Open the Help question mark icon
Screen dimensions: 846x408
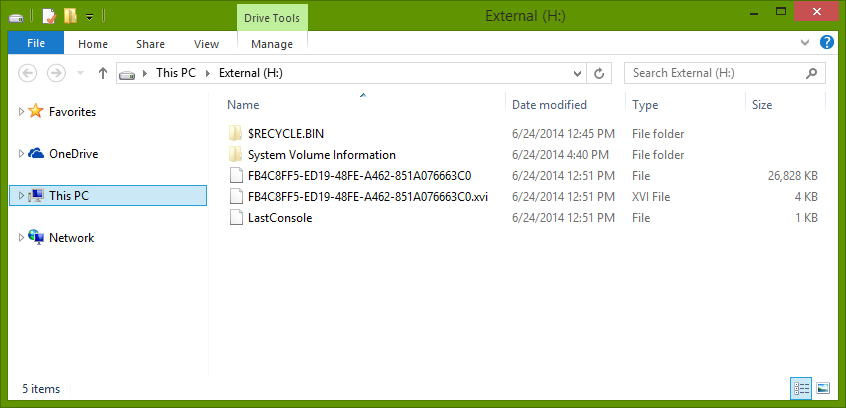pyautogui.click(x=827, y=42)
